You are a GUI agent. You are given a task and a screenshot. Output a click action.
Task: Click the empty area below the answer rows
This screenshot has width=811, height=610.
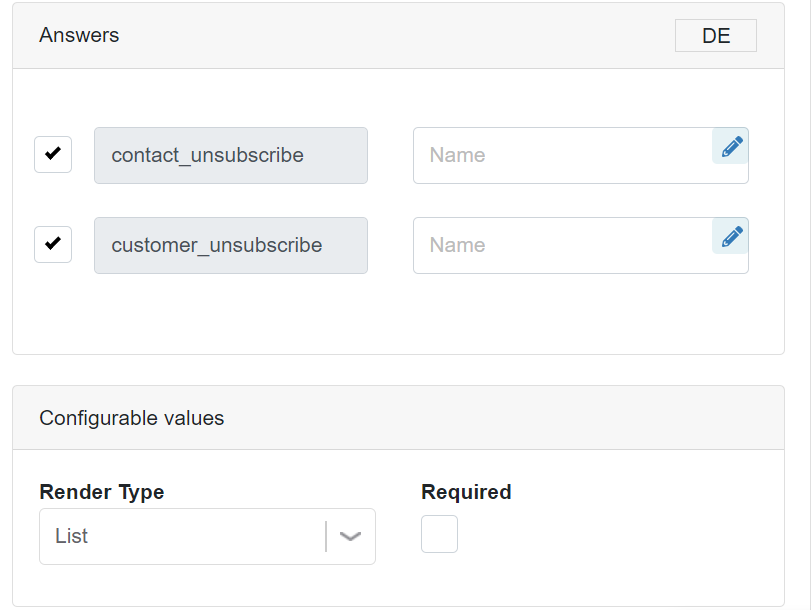[x=398, y=314]
